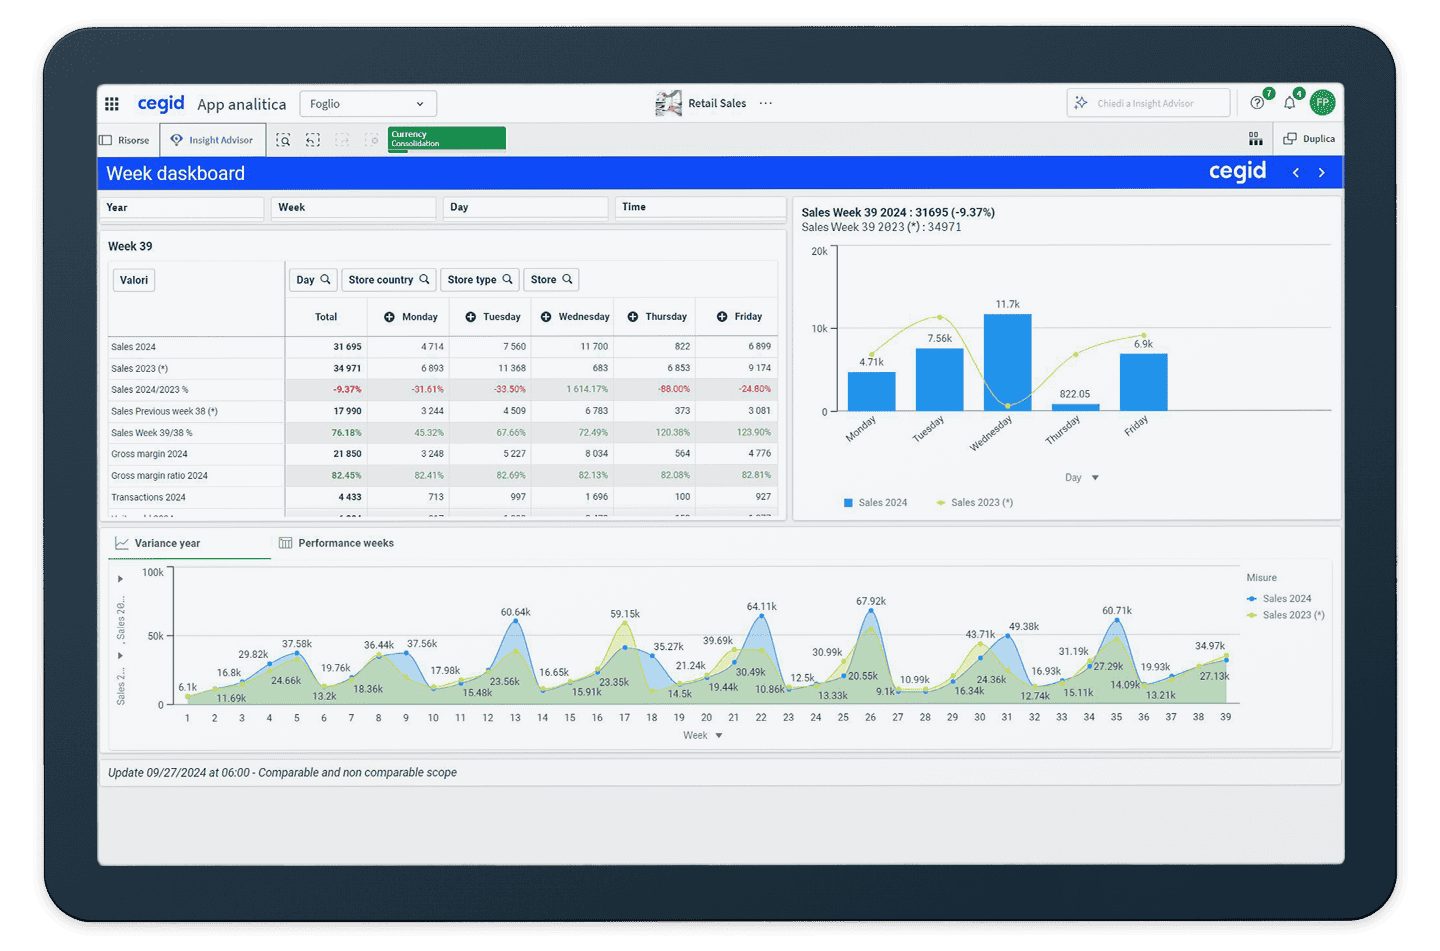The width and height of the screenshot is (1440, 951).
Task: Open the Week axis dropdown under line chart
Action: [718, 736]
